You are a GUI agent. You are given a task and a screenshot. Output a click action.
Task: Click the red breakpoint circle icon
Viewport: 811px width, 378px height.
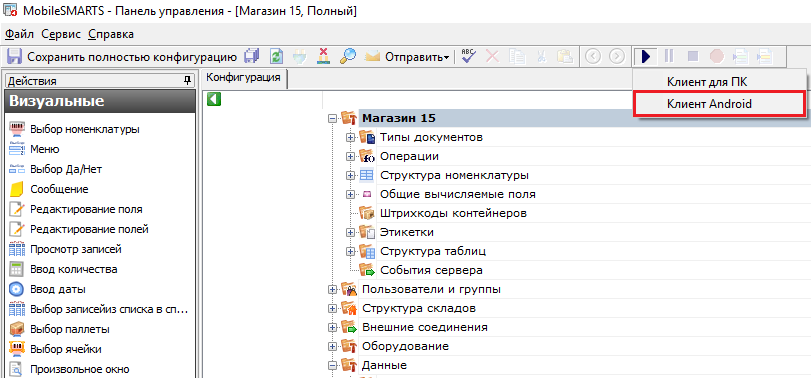716,56
